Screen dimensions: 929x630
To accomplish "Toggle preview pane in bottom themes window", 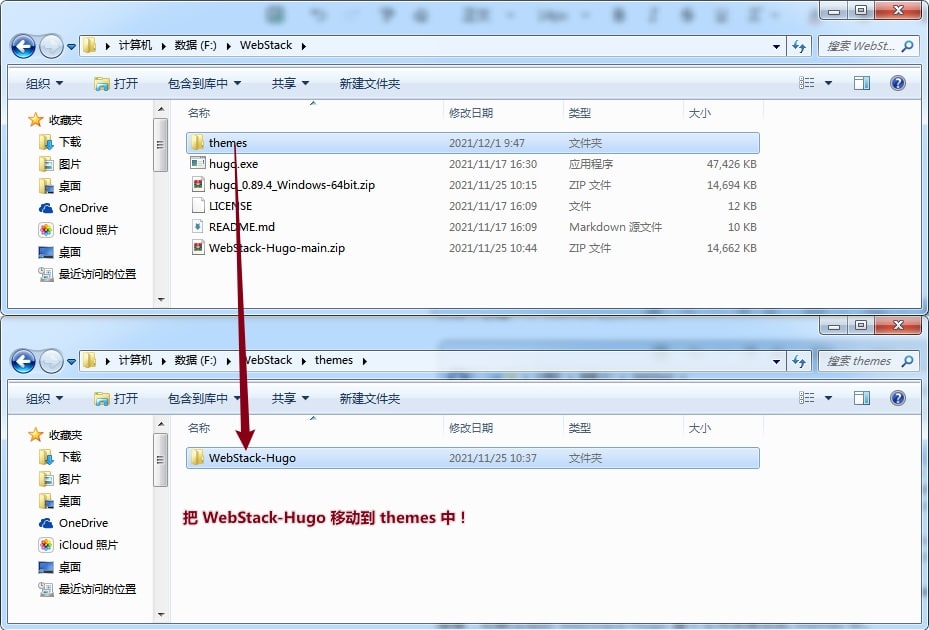I will point(862,398).
